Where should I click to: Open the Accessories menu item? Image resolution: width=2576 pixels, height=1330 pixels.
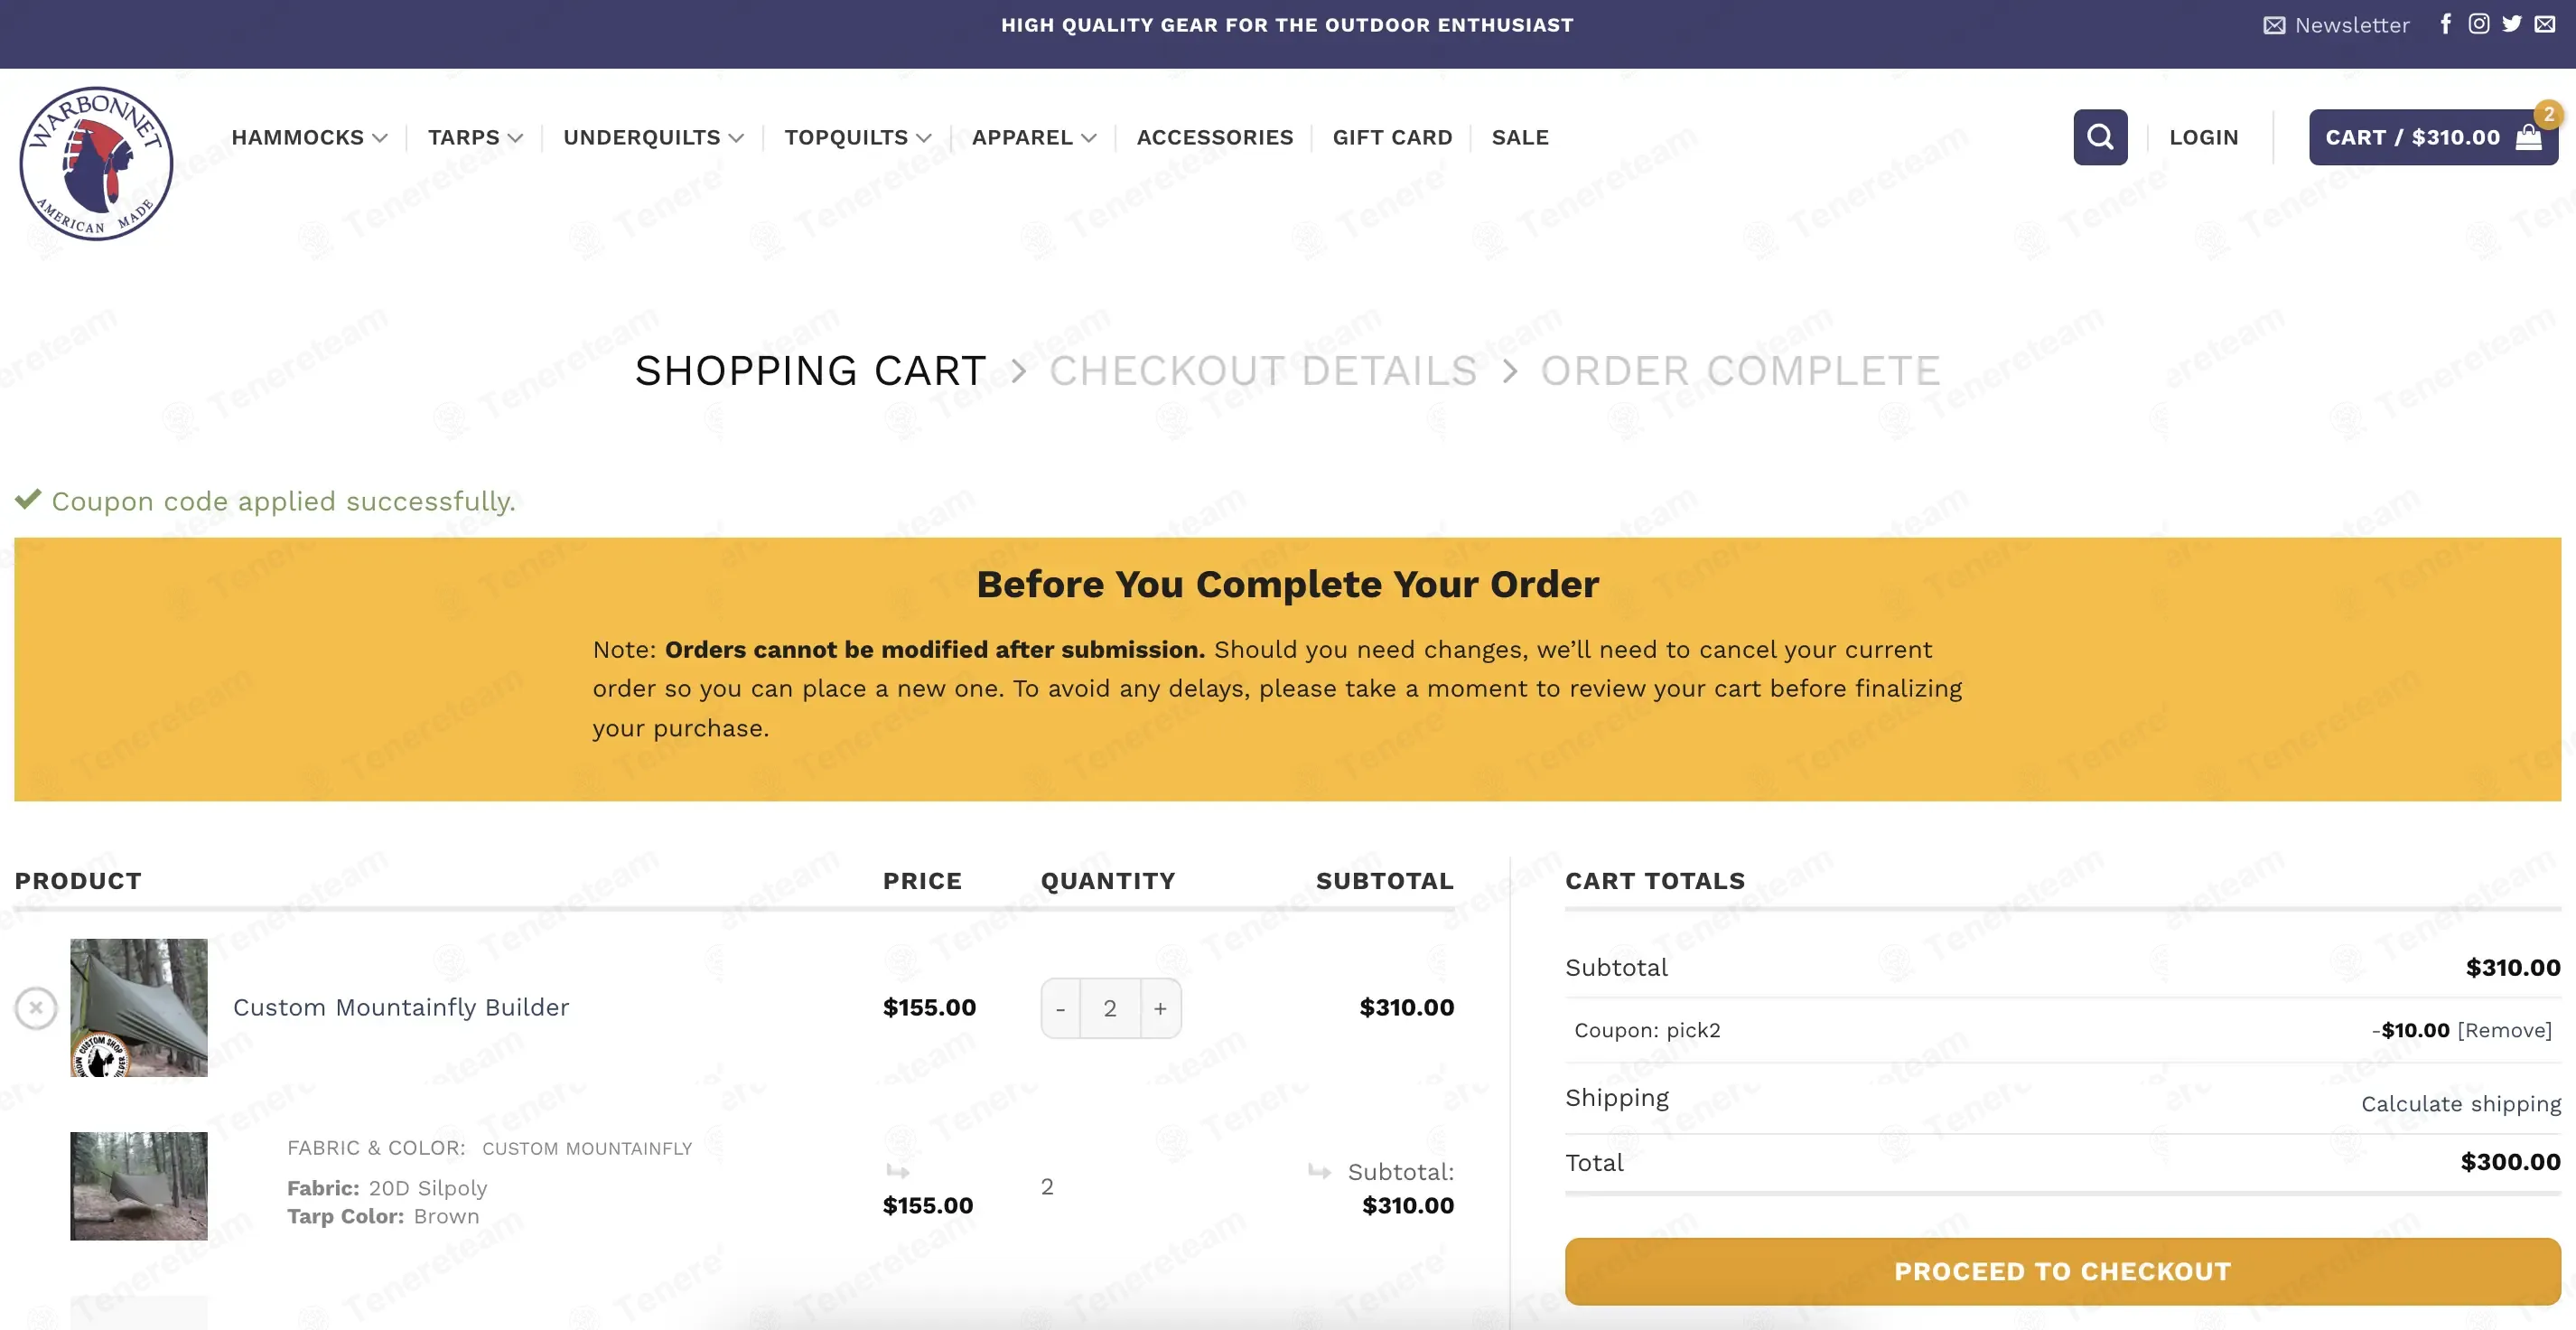[1215, 137]
